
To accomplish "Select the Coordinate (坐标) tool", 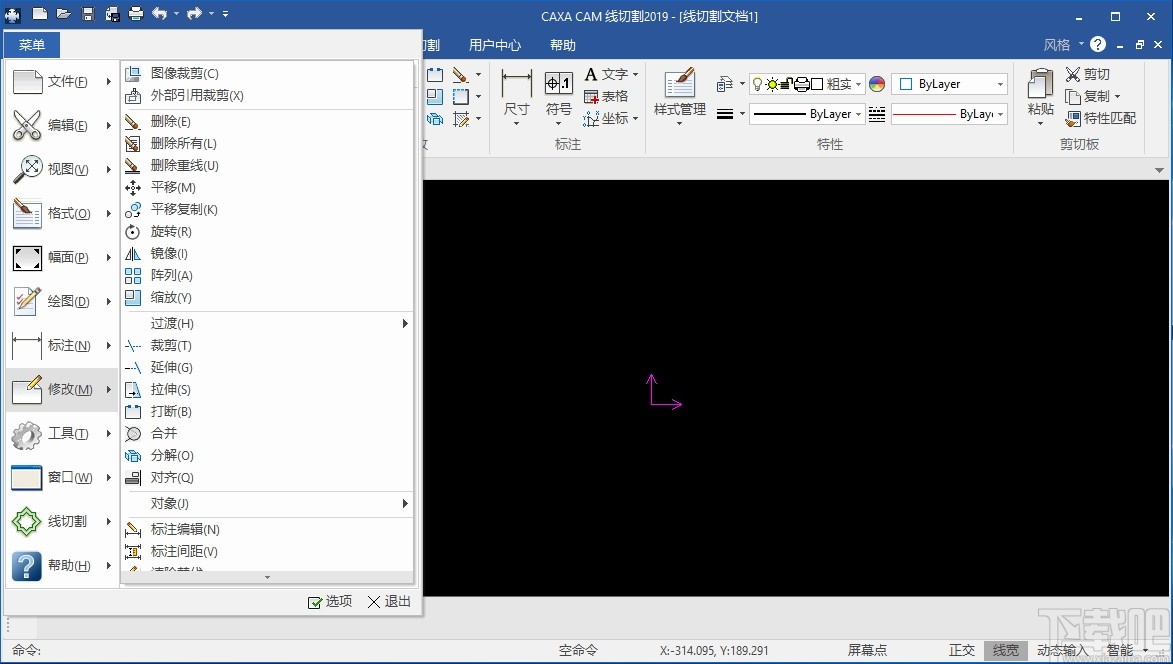I will [x=610, y=118].
